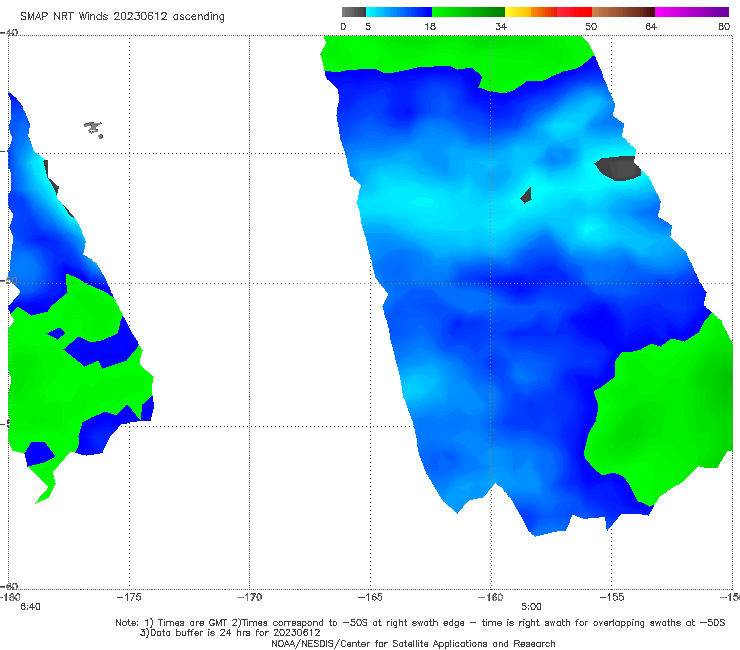The width and height of the screenshot is (740, 650).
Task: Choose the green segment of the color bar
Action: tap(468, 12)
